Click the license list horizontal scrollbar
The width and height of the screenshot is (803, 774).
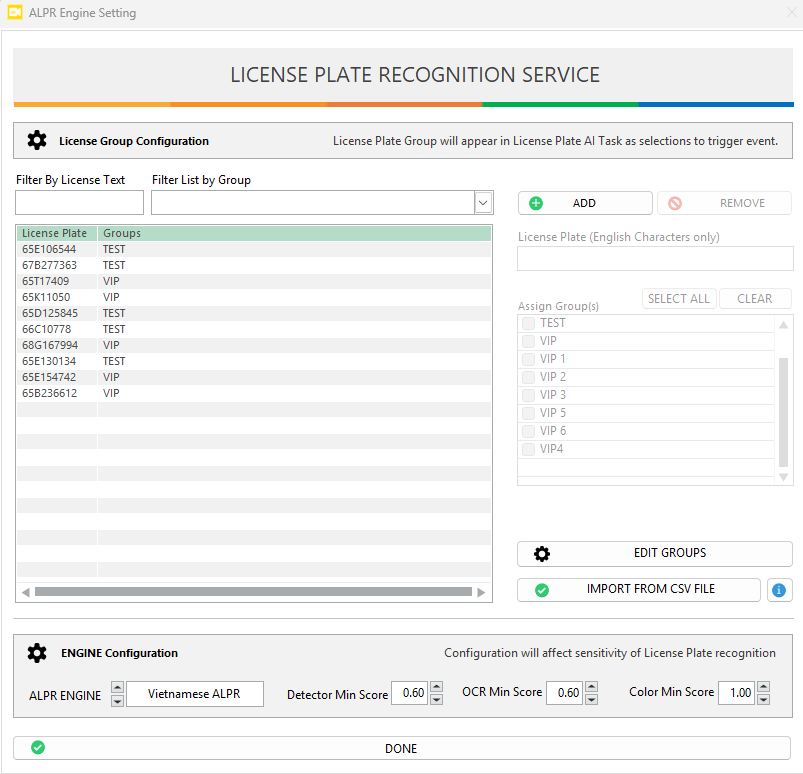pyautogui.click(x=253, y=592)
